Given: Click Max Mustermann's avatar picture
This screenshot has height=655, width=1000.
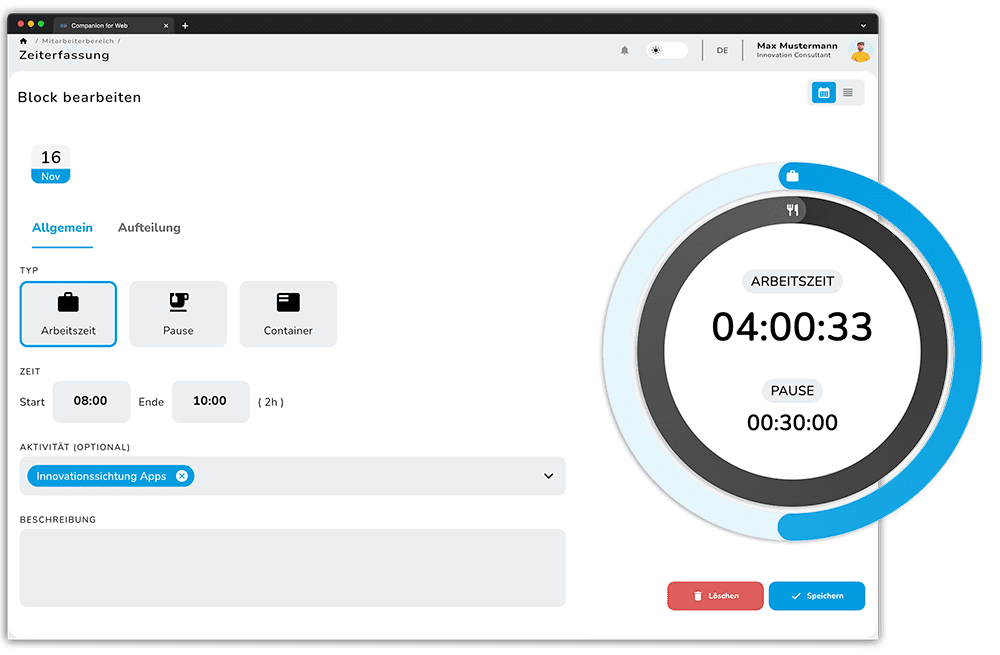Looking at the screenshot, I should coord(859,50).
